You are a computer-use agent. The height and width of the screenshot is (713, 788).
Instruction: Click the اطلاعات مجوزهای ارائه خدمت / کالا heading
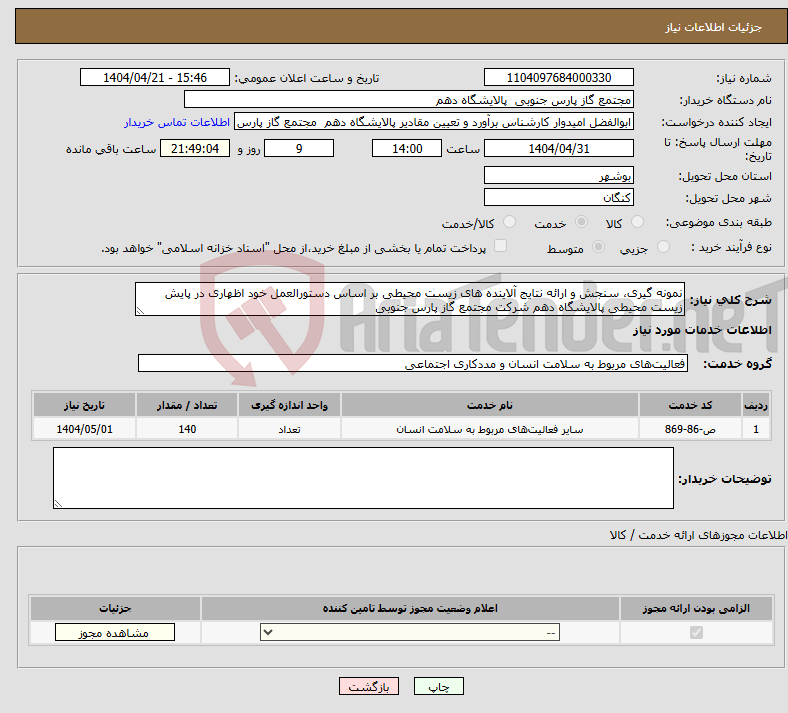pos(698,535)
